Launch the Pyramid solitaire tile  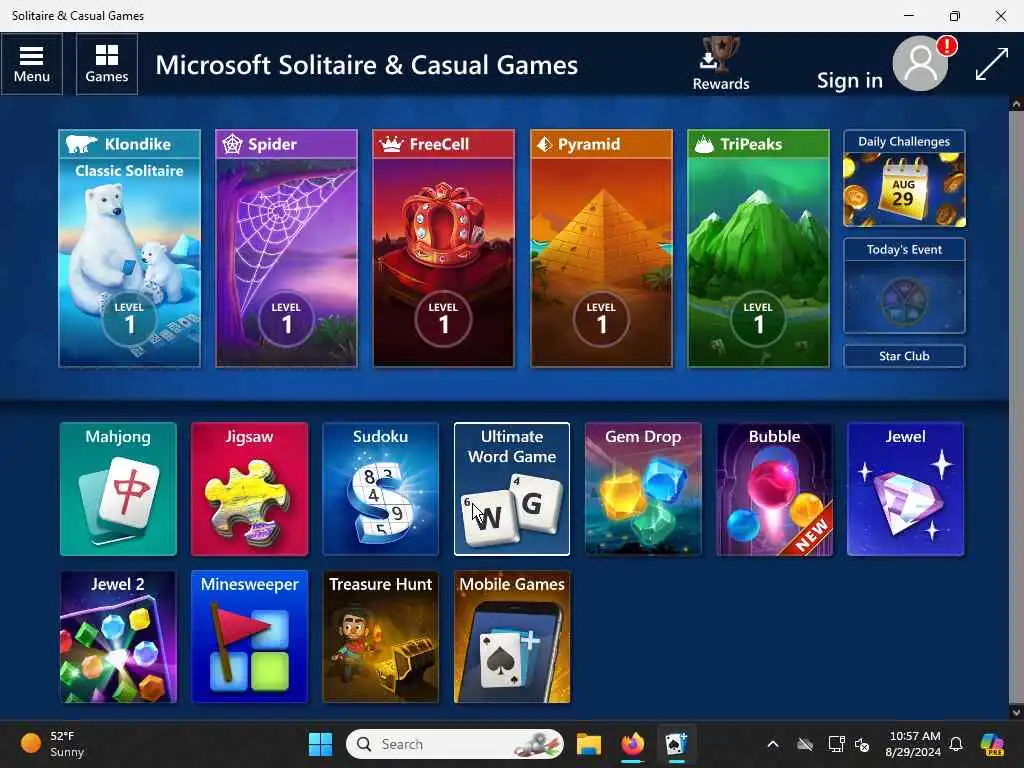(x=601, y=248)
